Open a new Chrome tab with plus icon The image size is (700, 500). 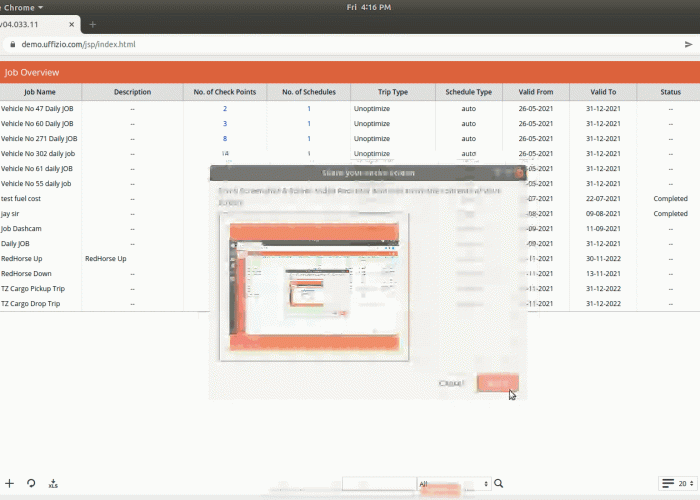click(x=93, y=24)
